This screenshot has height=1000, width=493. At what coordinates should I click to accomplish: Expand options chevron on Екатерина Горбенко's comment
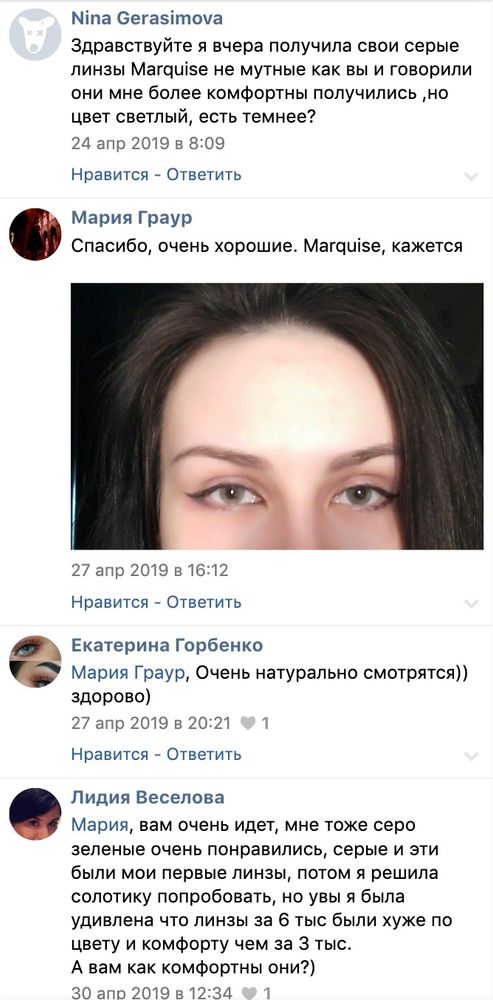tap(471, 756)
